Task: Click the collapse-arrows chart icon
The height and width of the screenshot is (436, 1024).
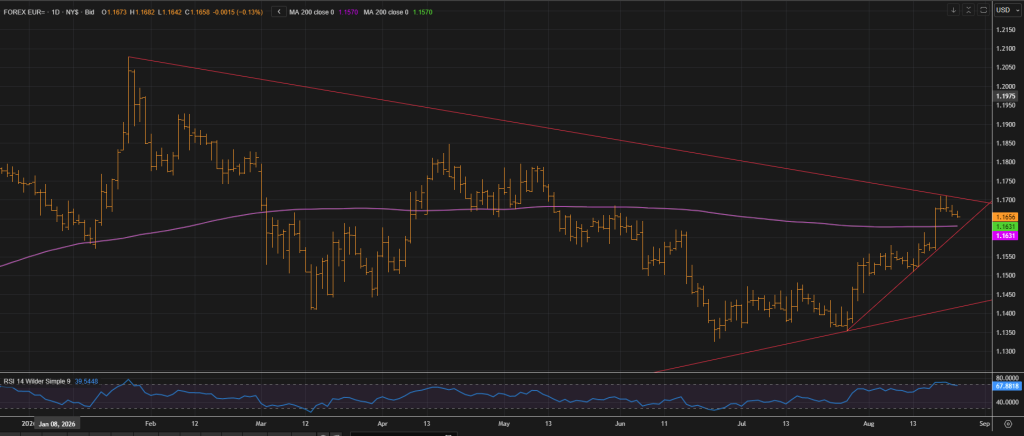Action: (968, 10)
